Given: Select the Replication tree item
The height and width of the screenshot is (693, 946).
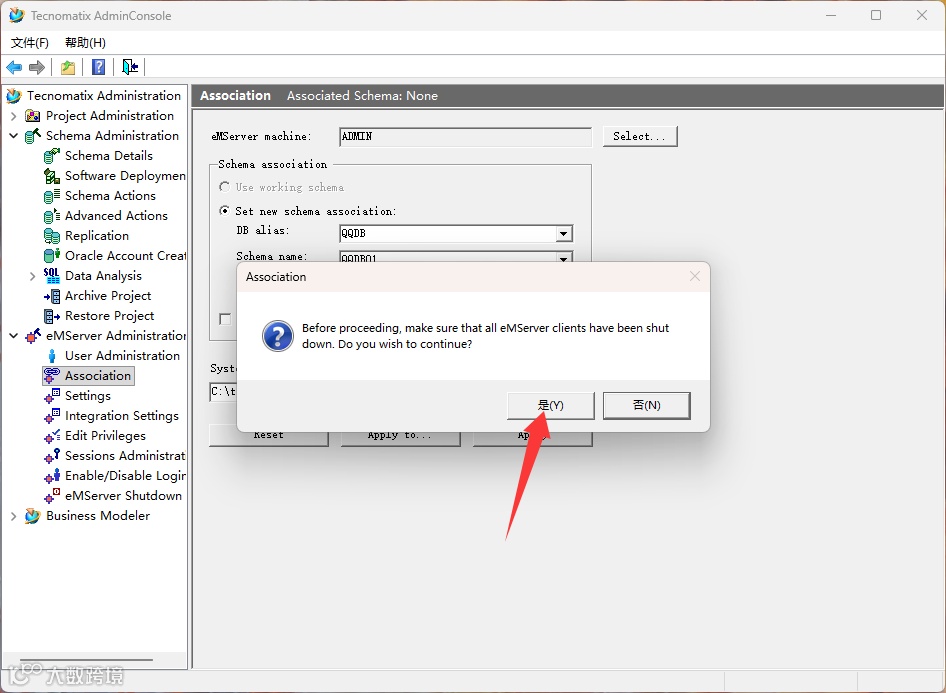Looking at the screenshot, I should pyautogui.click(x=97, y=236).
